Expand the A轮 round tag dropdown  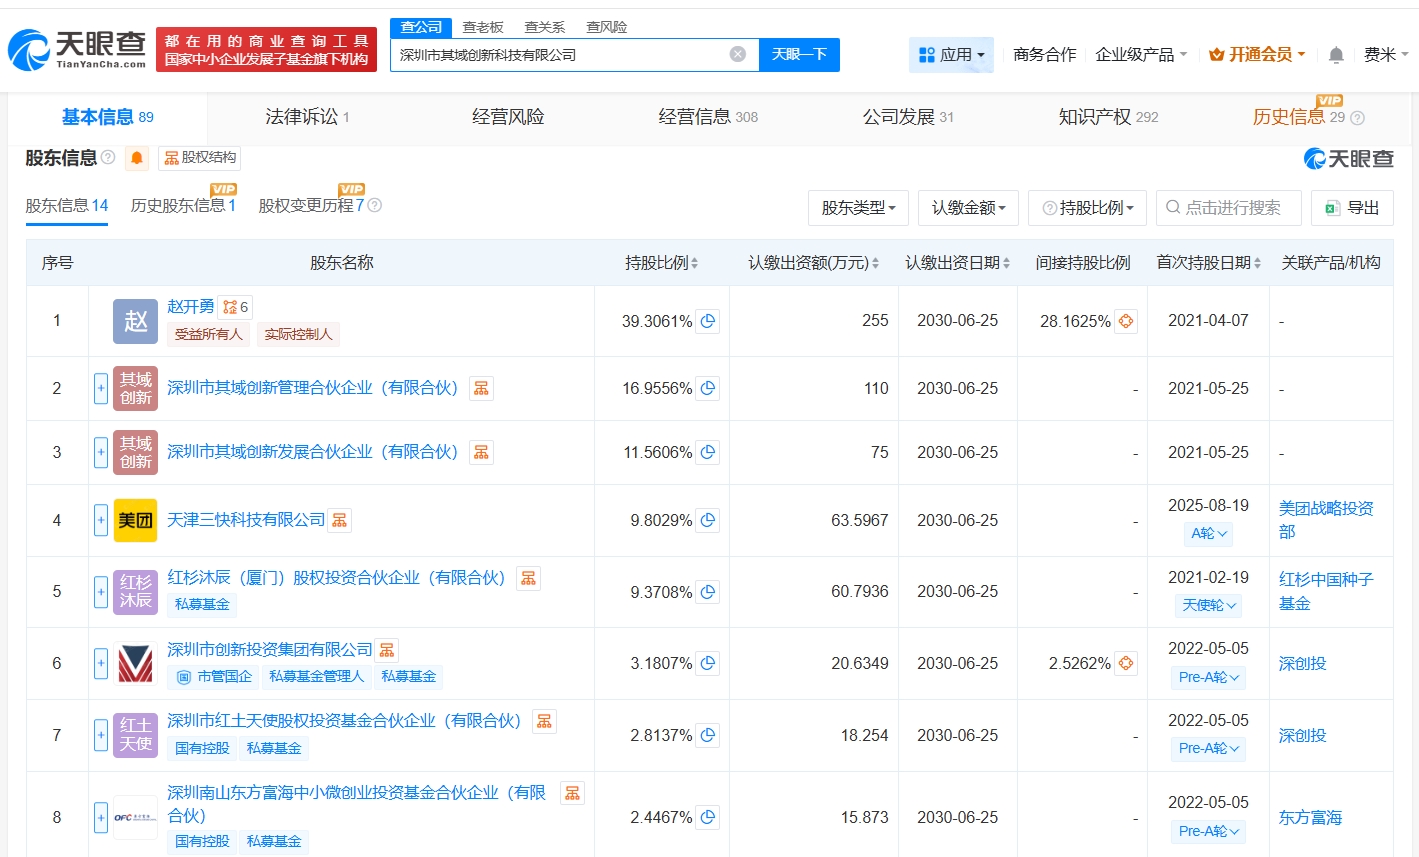tap(1208, 534)
